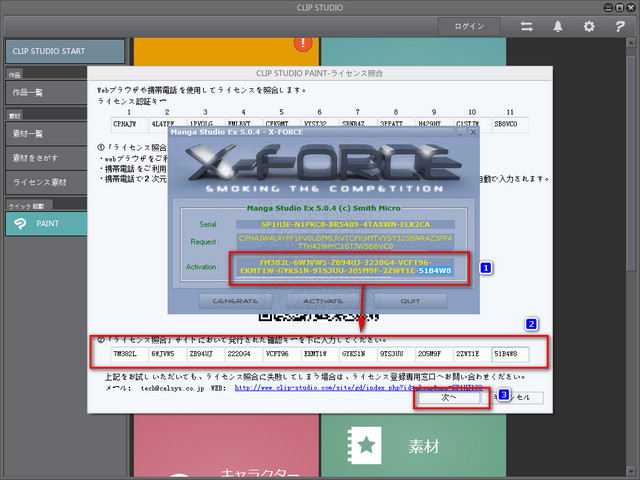Click confirmation key field containing GYKS1N
Viewport: 640px width, 480px height.
pos(358,354)
